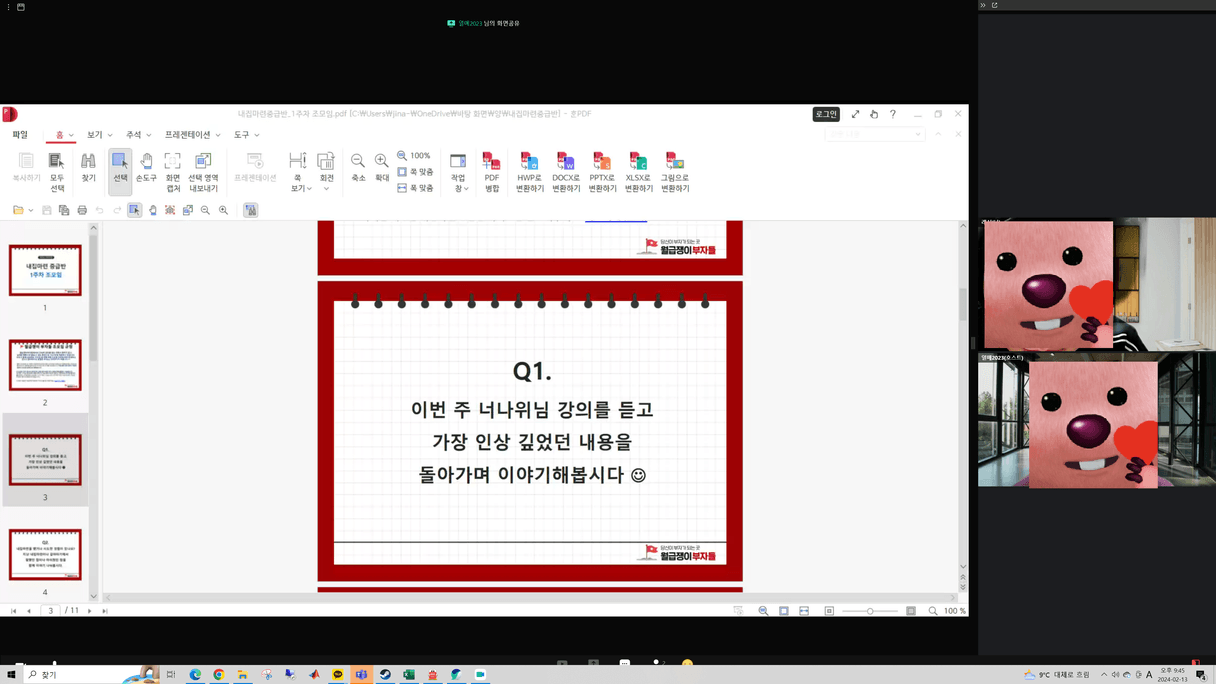Image resolution: width=1216 pixels, height=684 pixels.
Task: Switch to the 홈 (Home) tab
Action: [60, 135]
